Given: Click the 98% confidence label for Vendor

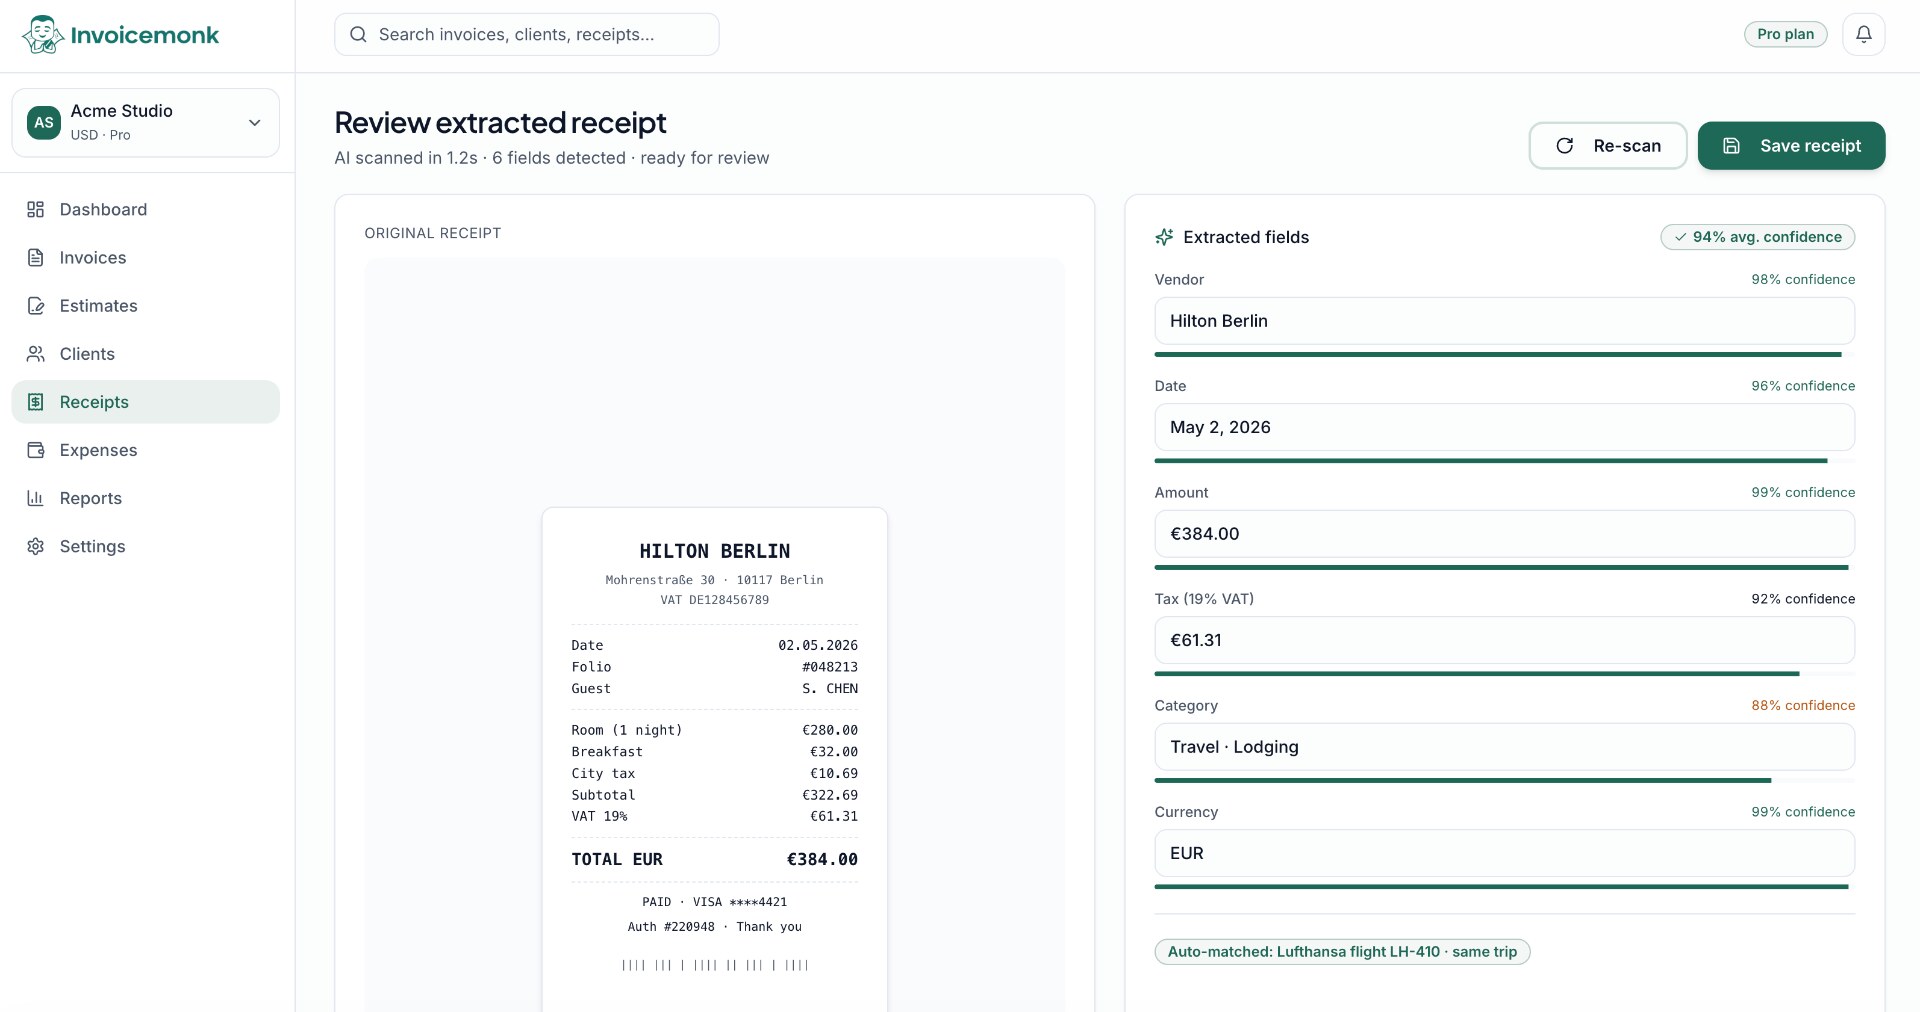Looking at the screenshot, I should [1802, 279].
